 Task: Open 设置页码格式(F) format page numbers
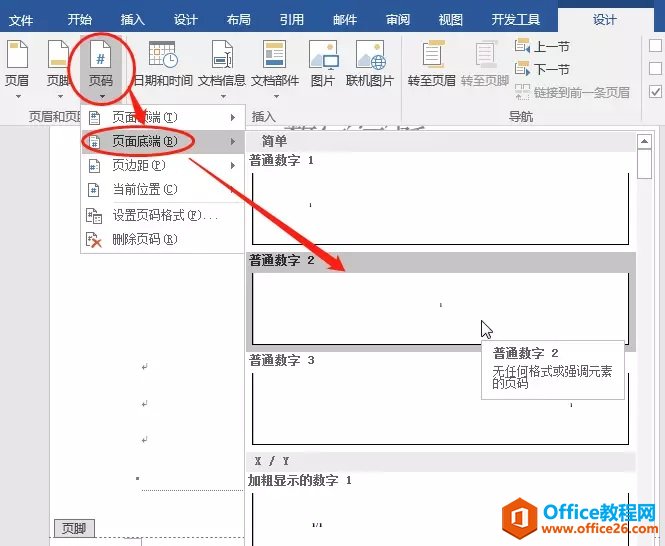pyautogui.click(x=163, y=216)
